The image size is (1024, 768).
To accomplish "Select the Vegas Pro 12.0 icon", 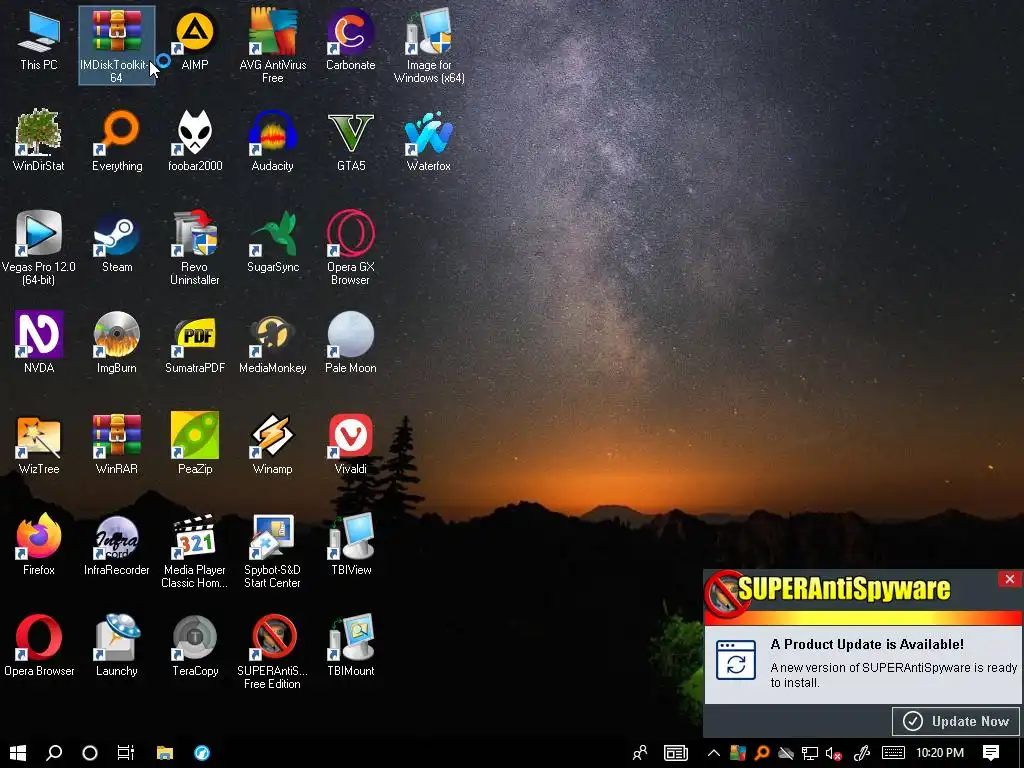I will [x=39, y=248].
